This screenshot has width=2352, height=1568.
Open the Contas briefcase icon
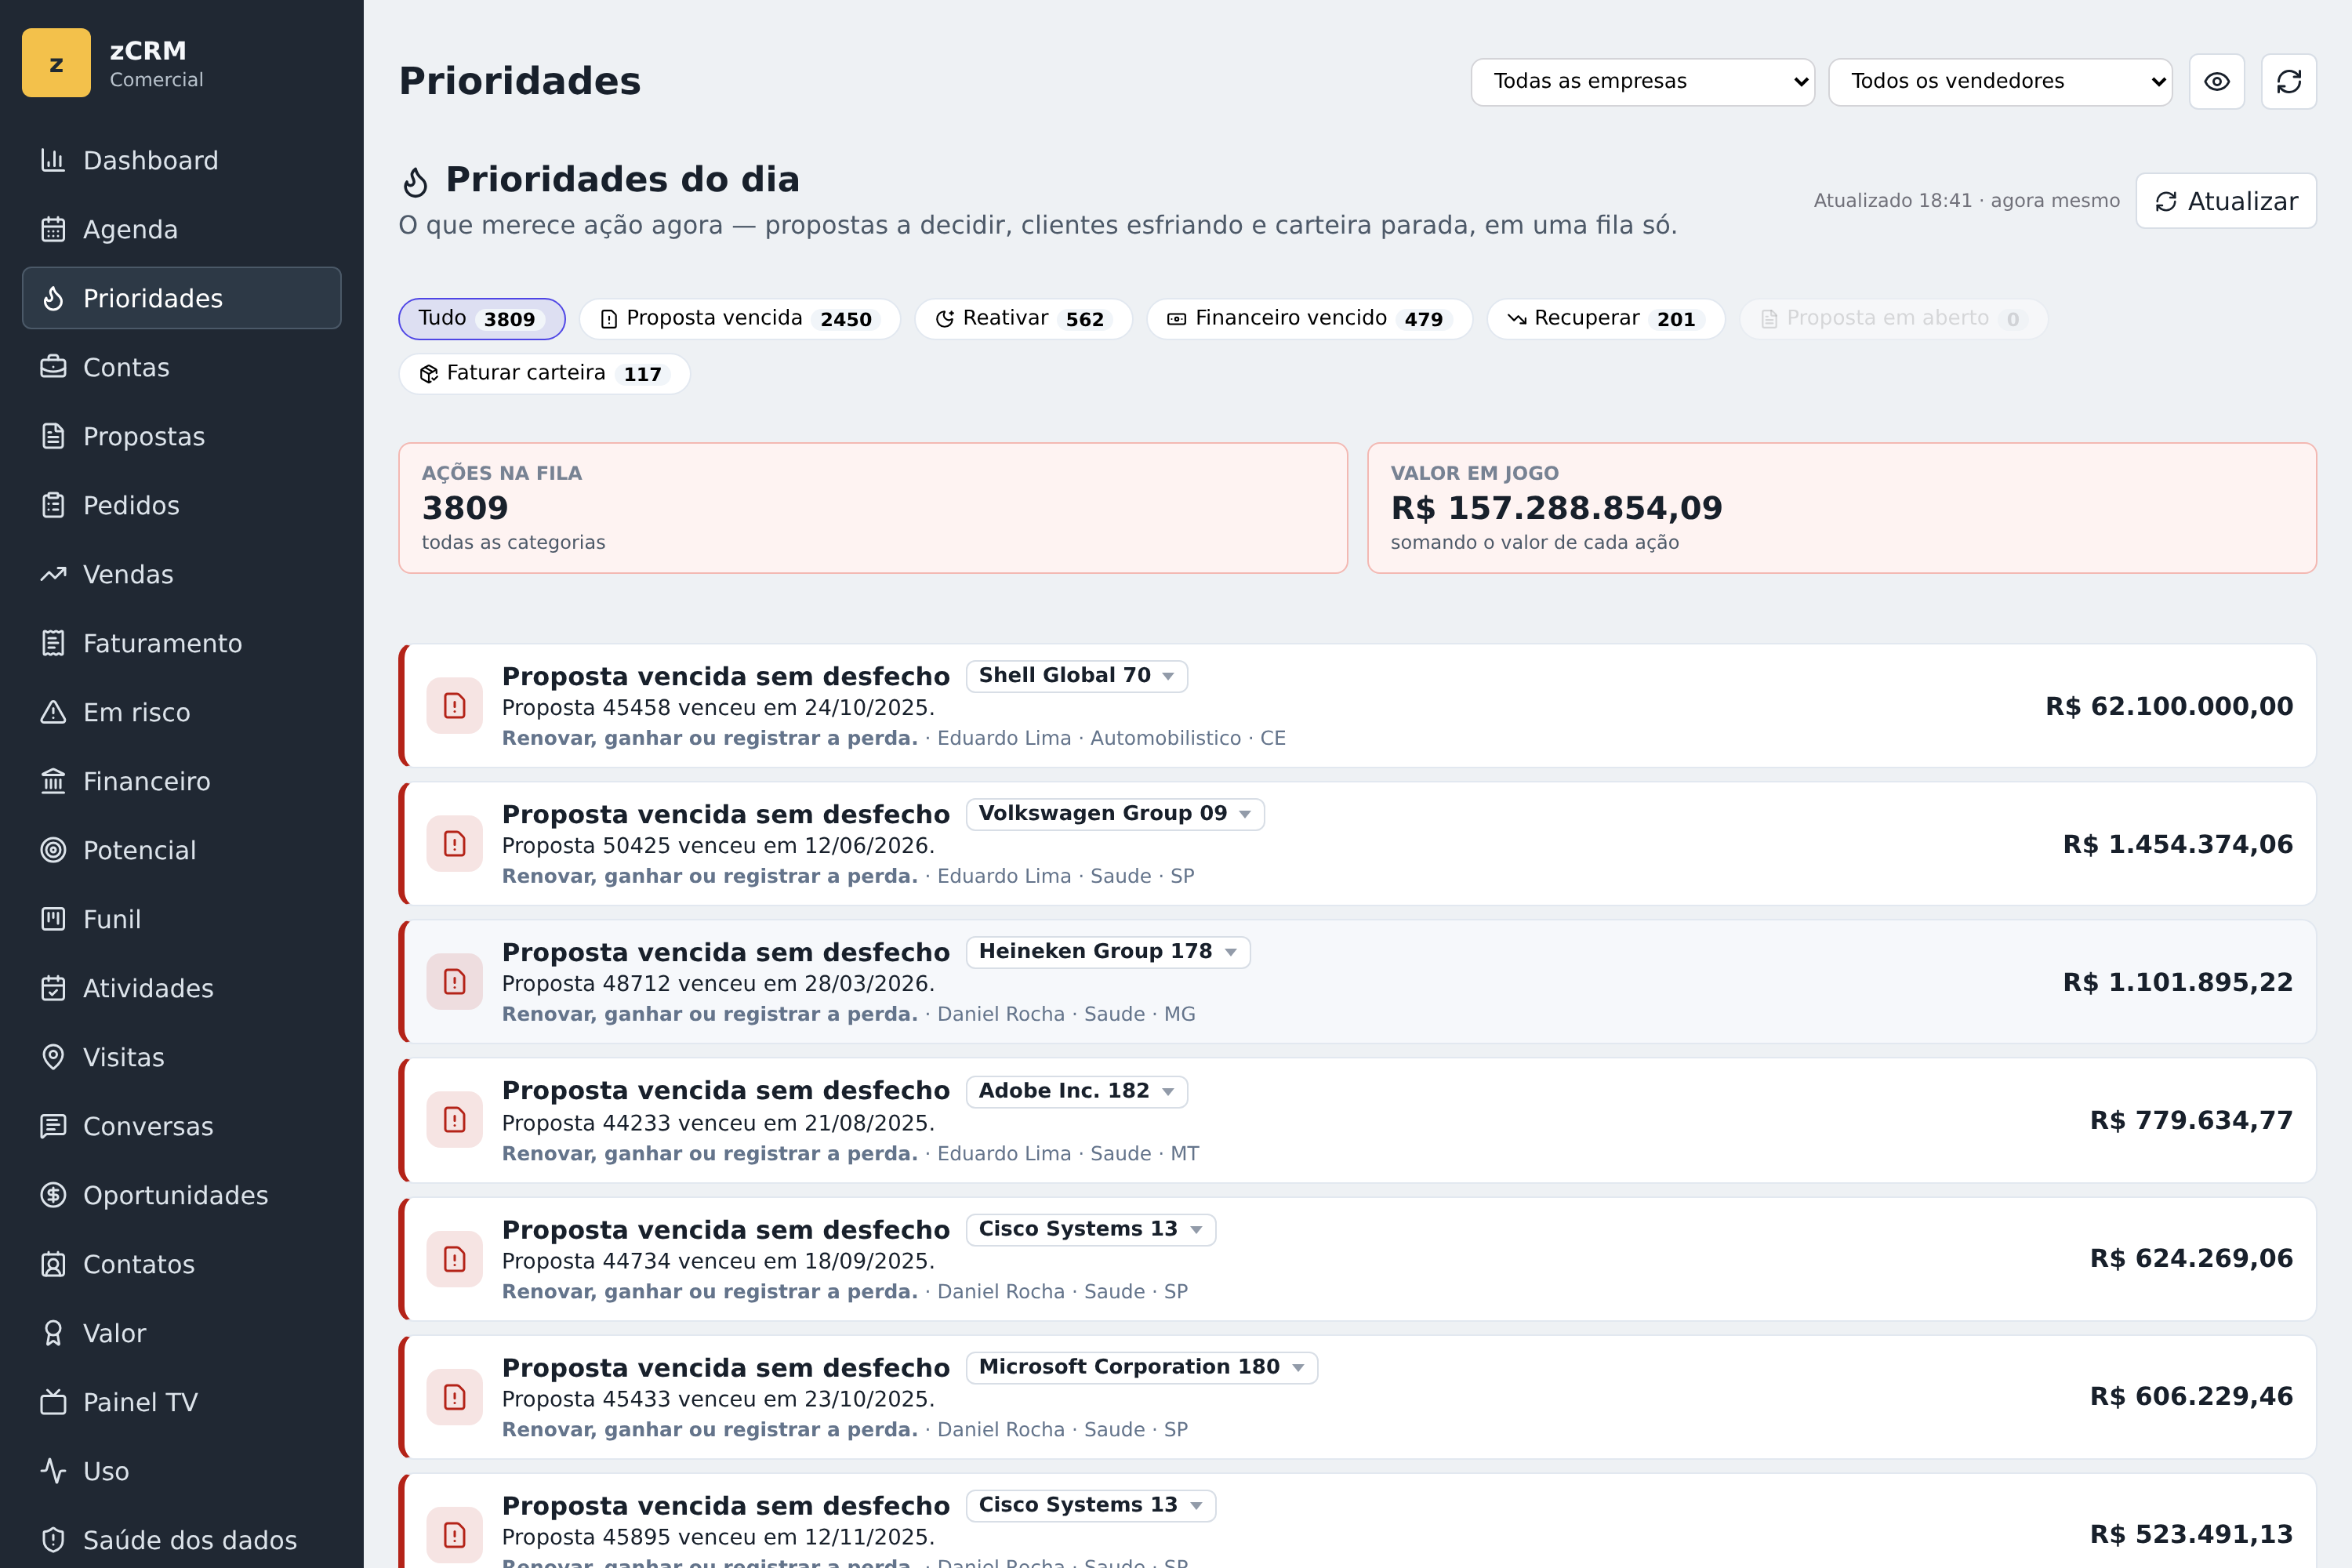[x=53, y=367]
